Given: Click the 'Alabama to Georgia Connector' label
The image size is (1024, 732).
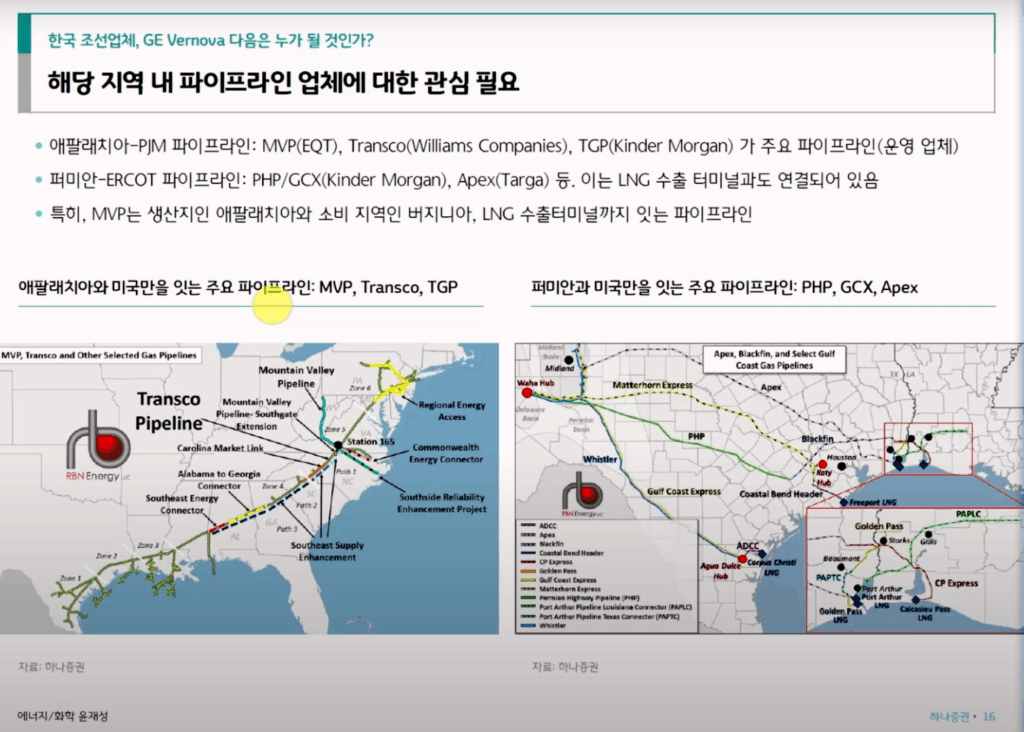Looking at the screenshot, I should coord(219,480).
